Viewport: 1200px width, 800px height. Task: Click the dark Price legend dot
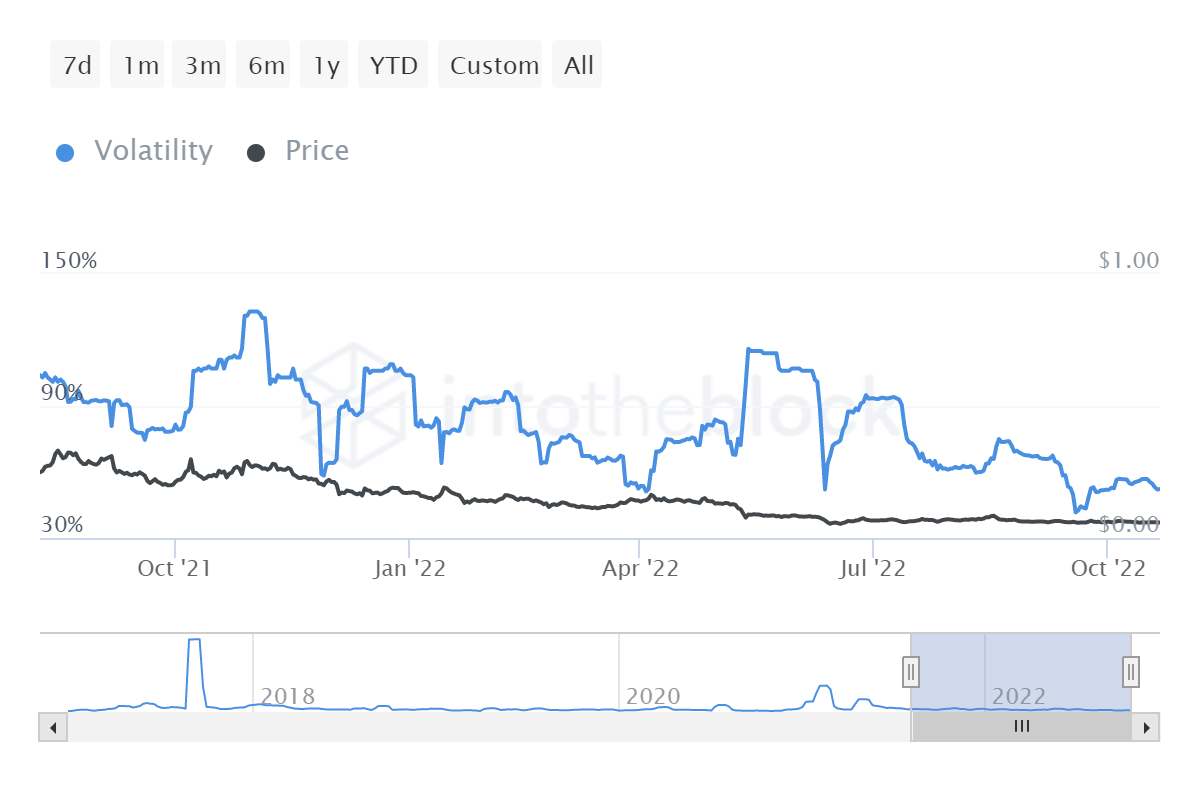256,153
